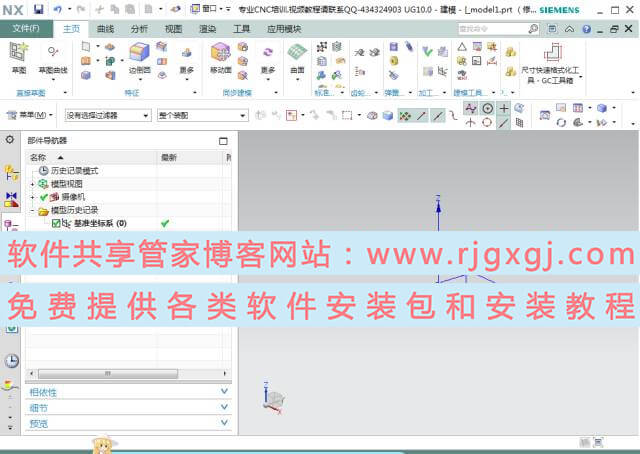Click the yellow coins icon right of modeling tools
The image size is (640, 454).
(x=510, y=51)
